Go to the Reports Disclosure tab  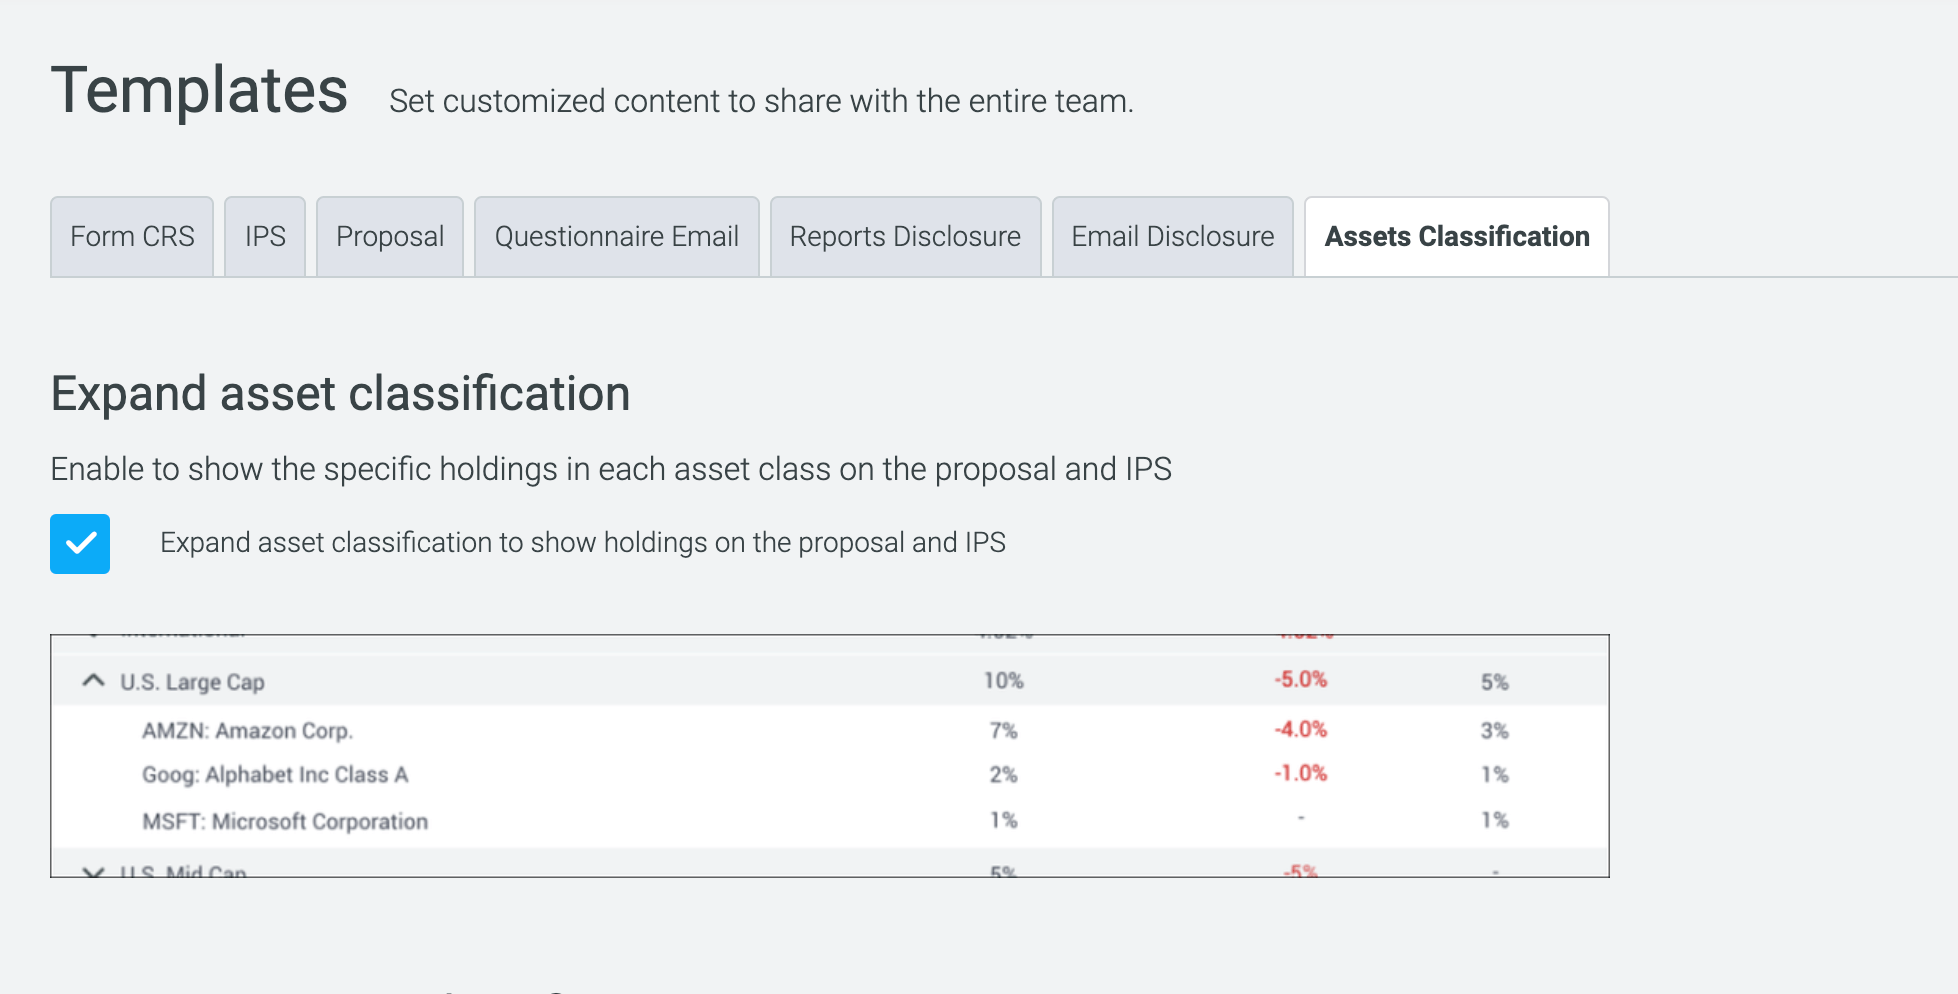pos(905,236)
